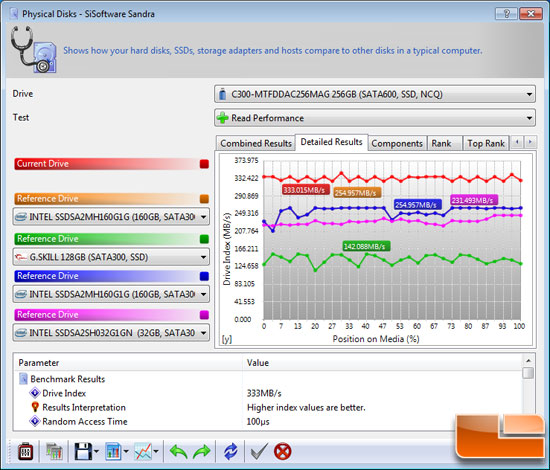The image size is (550, 470).
Task: Click the red Current Drive color swatch
Action: click(x=204, y=164)
